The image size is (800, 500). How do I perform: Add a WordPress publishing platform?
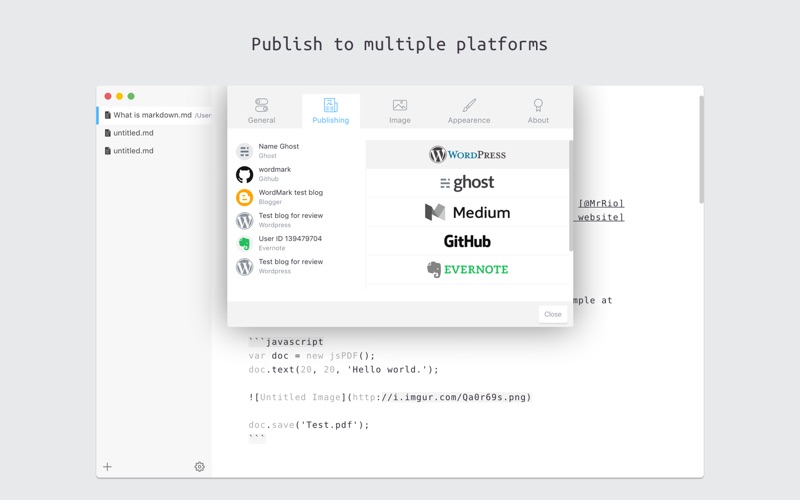coord(467,154)
